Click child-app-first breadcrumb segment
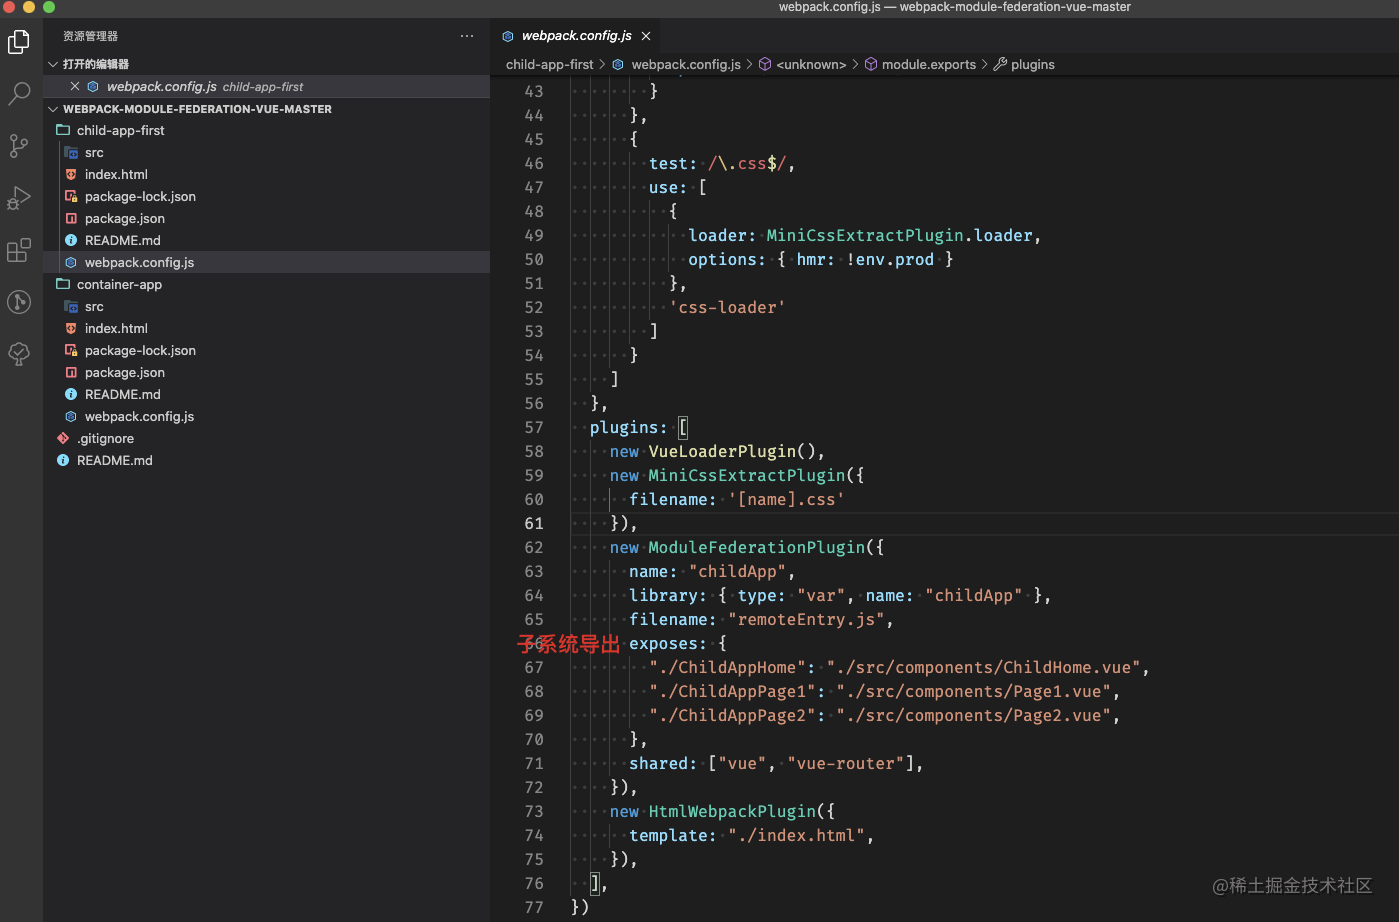The height and width of the screenshot is (922, 1399). [x=549, y=64]
